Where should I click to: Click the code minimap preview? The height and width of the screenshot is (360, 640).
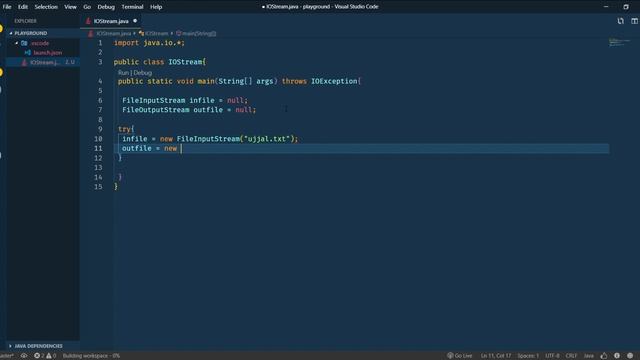point(619,42)
